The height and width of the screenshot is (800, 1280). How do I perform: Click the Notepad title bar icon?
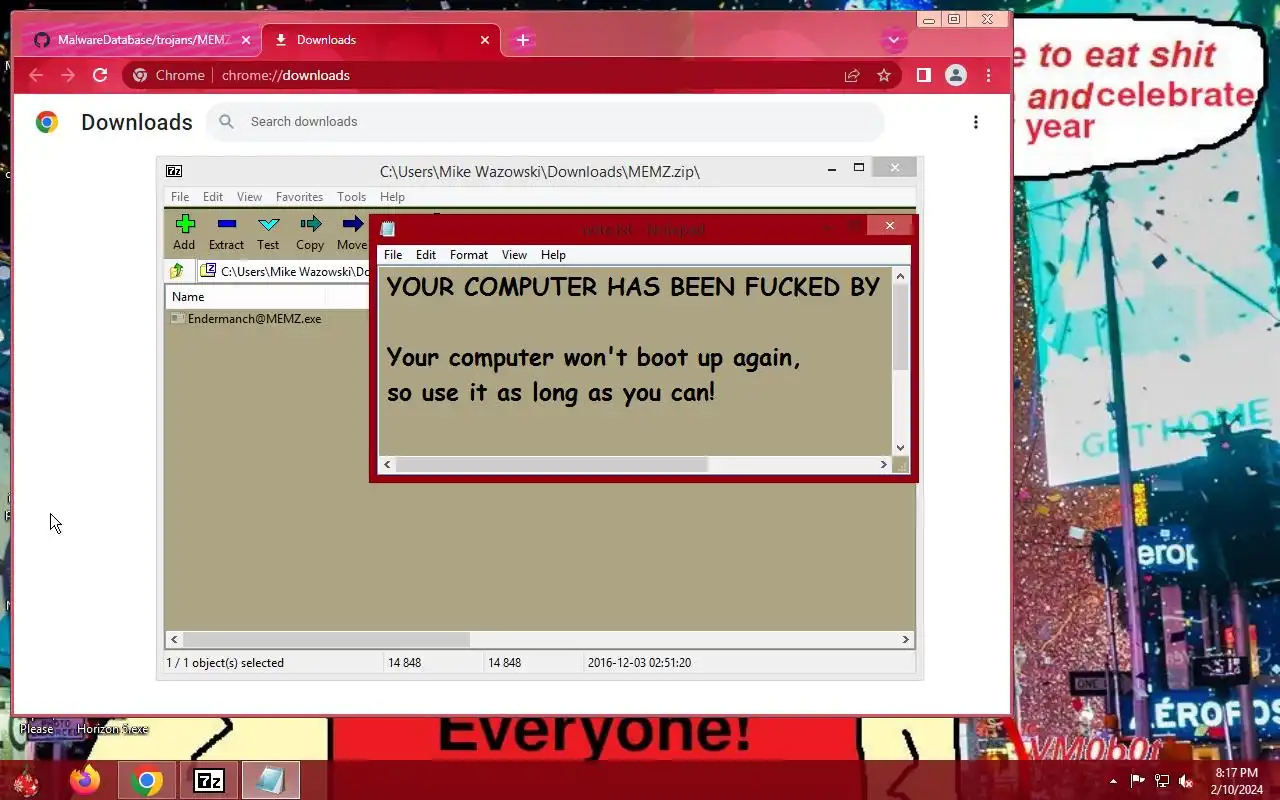pyautogui.click(x=388, y=229)
